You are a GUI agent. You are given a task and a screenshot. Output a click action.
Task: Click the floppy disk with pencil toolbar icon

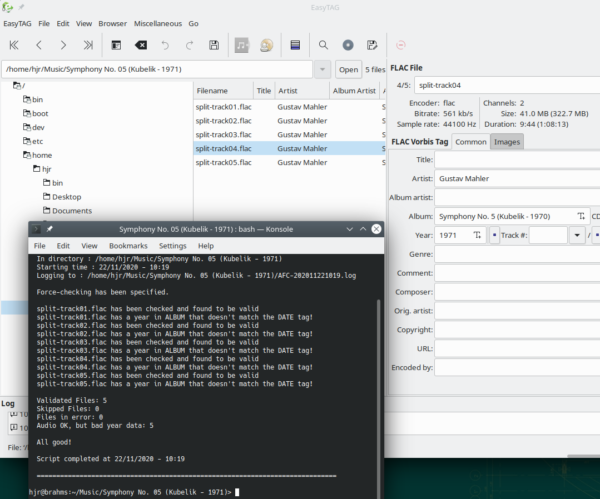click(372, 45)
